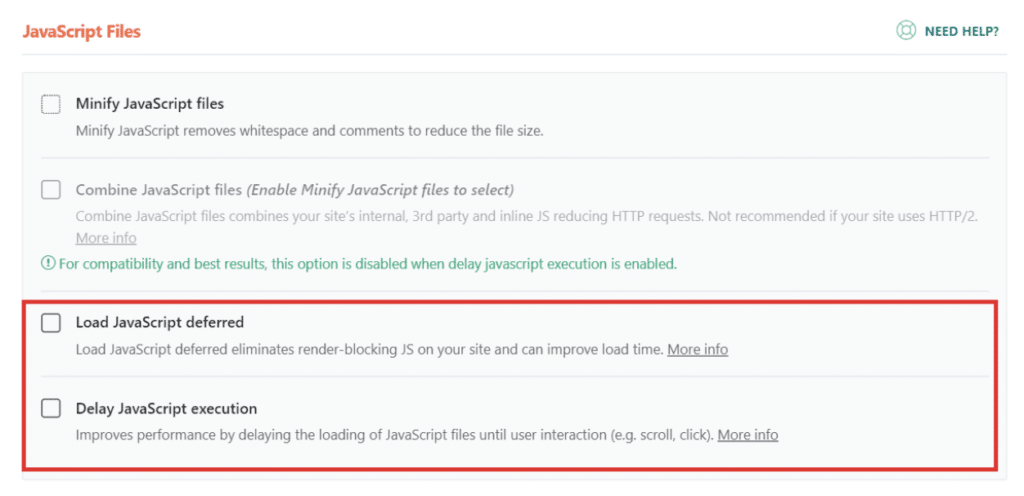Select the Load JavaScript deferred label
Viewport: 1024px width, 496px height.
(x=160, y=322)
